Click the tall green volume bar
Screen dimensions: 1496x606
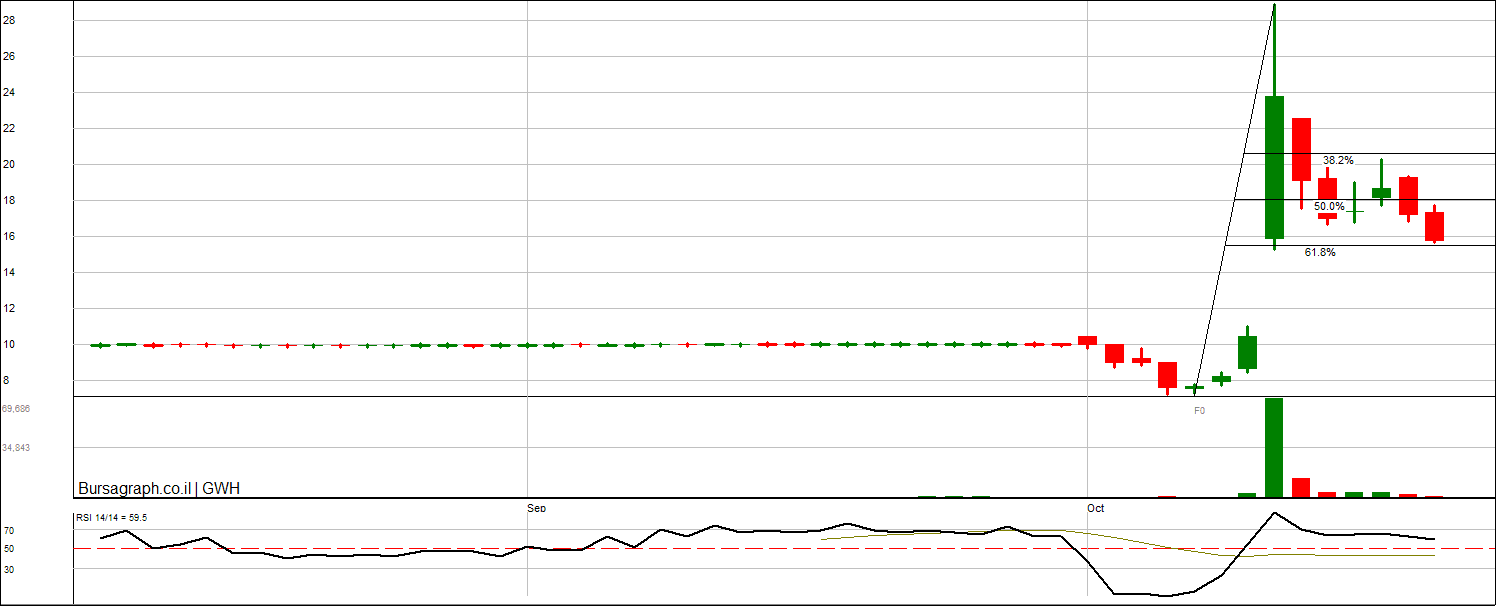pyautogui.click(x=1274, y=447)
